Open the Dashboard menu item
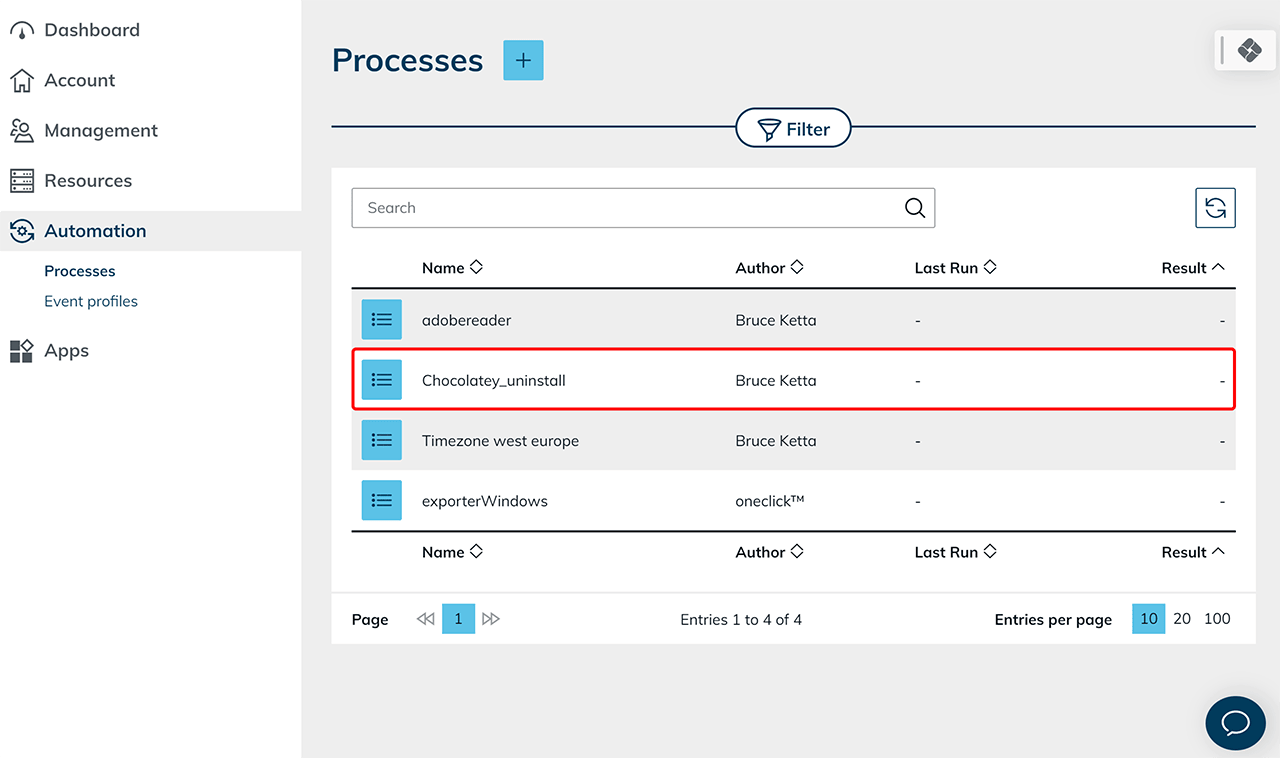Screen dimensions: 1280x758 coord(91,30)
